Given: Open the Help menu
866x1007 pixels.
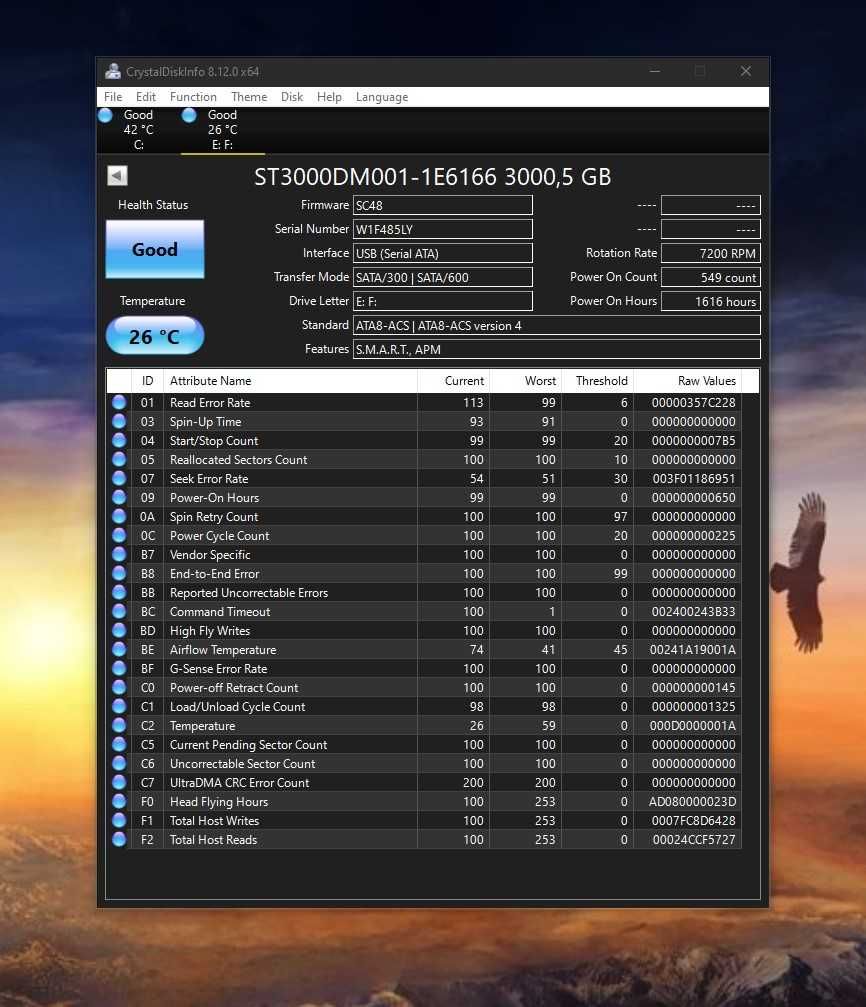Looking at the screenshot, I should click(329, 97).
